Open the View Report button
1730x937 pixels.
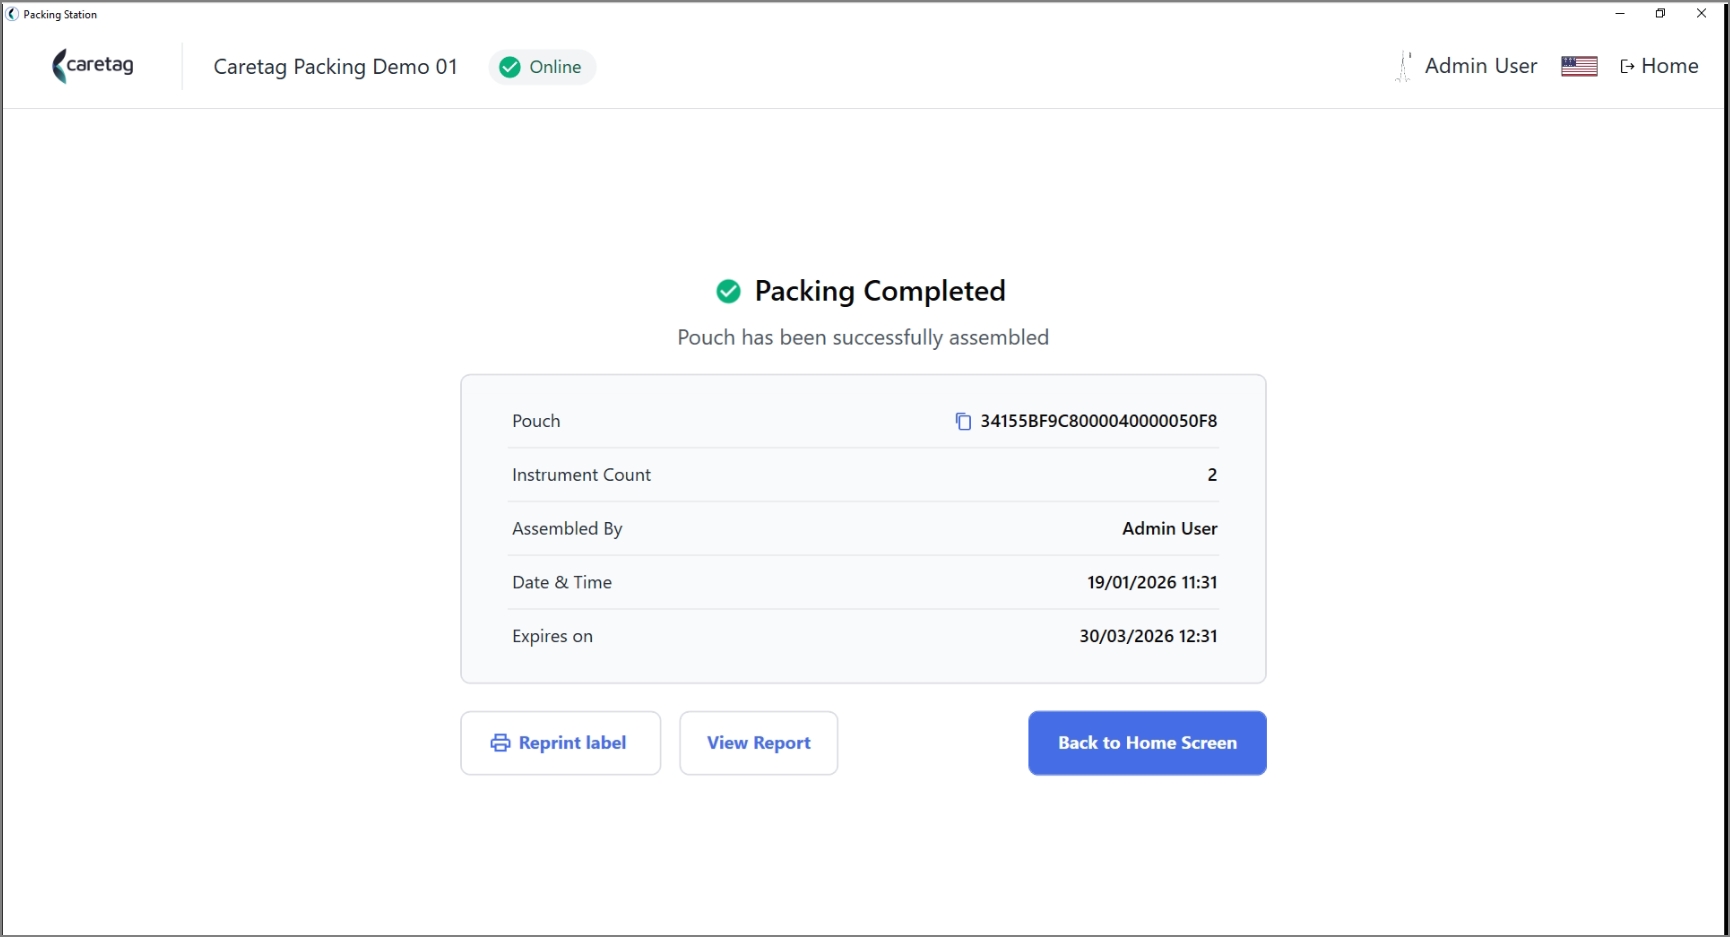[x=758, y=743]
